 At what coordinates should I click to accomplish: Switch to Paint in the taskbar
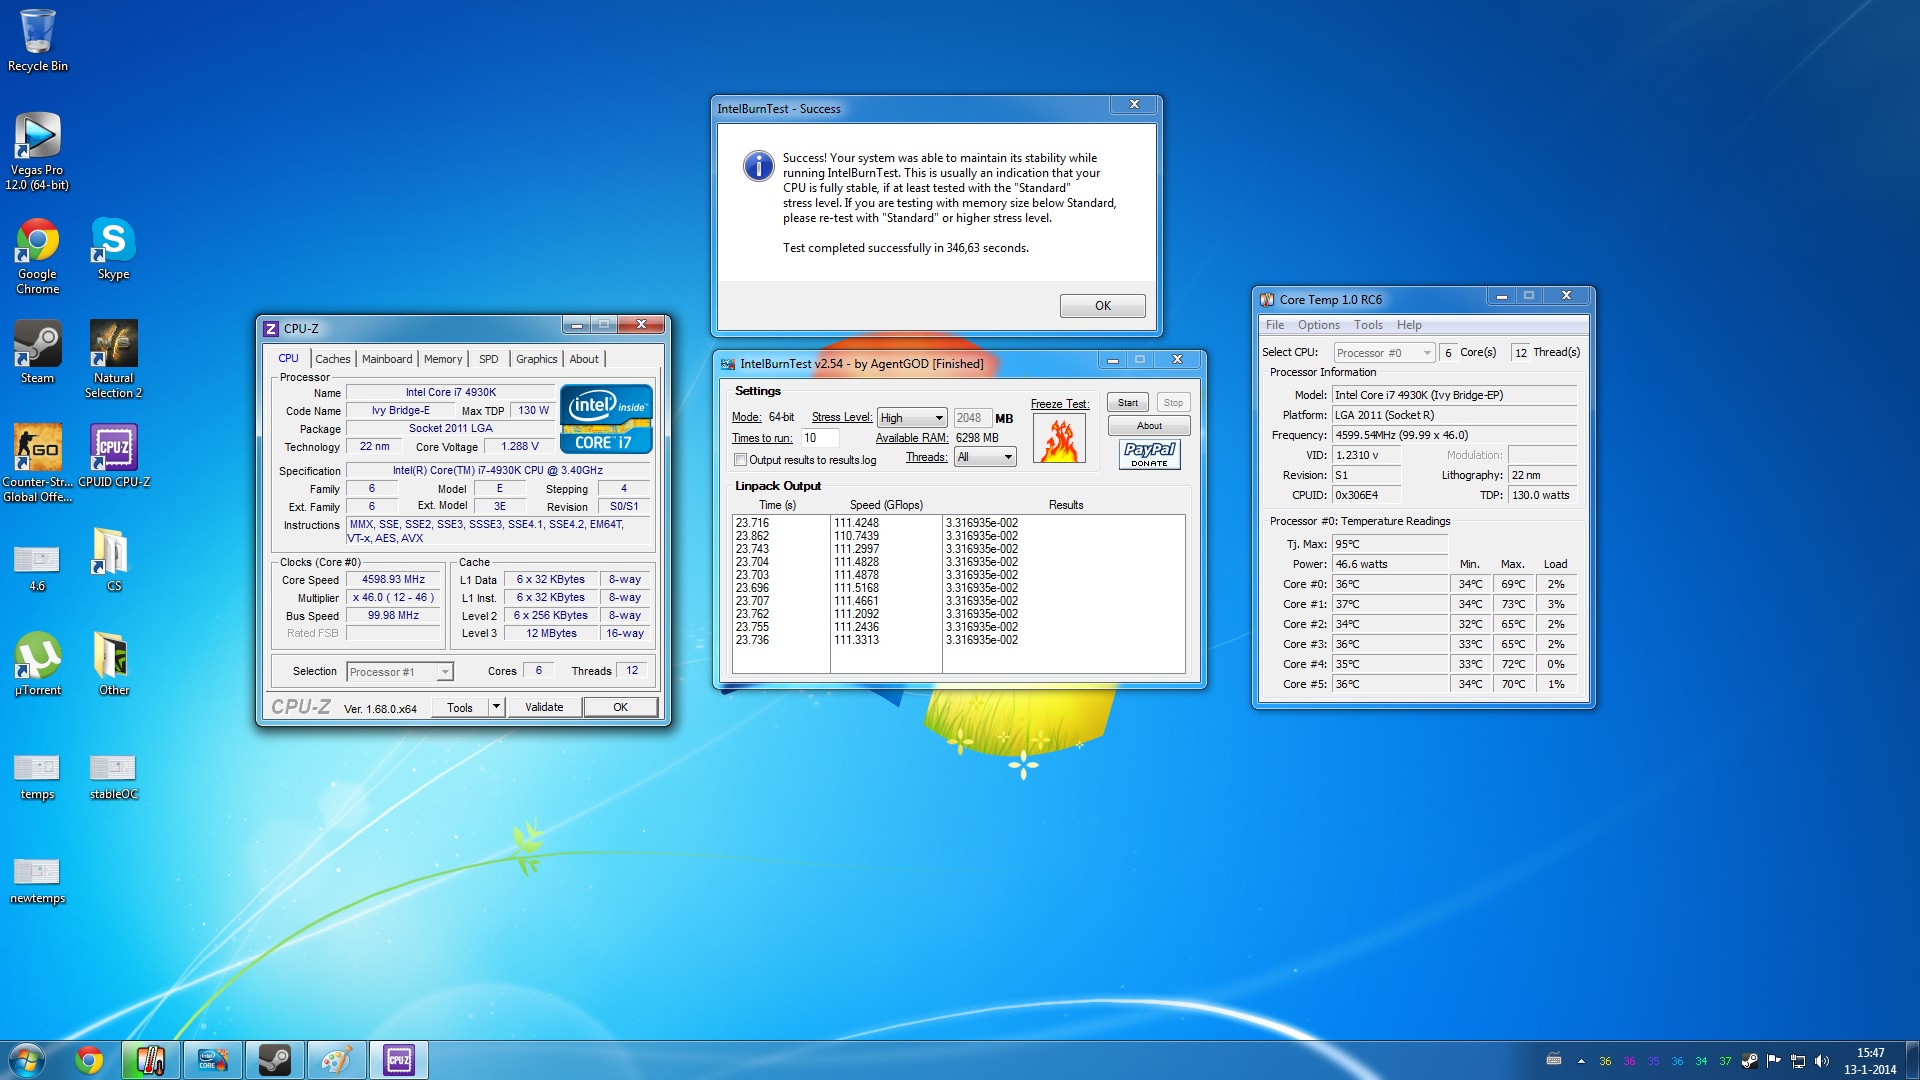pyautogui.click(x=337, y=1060)
